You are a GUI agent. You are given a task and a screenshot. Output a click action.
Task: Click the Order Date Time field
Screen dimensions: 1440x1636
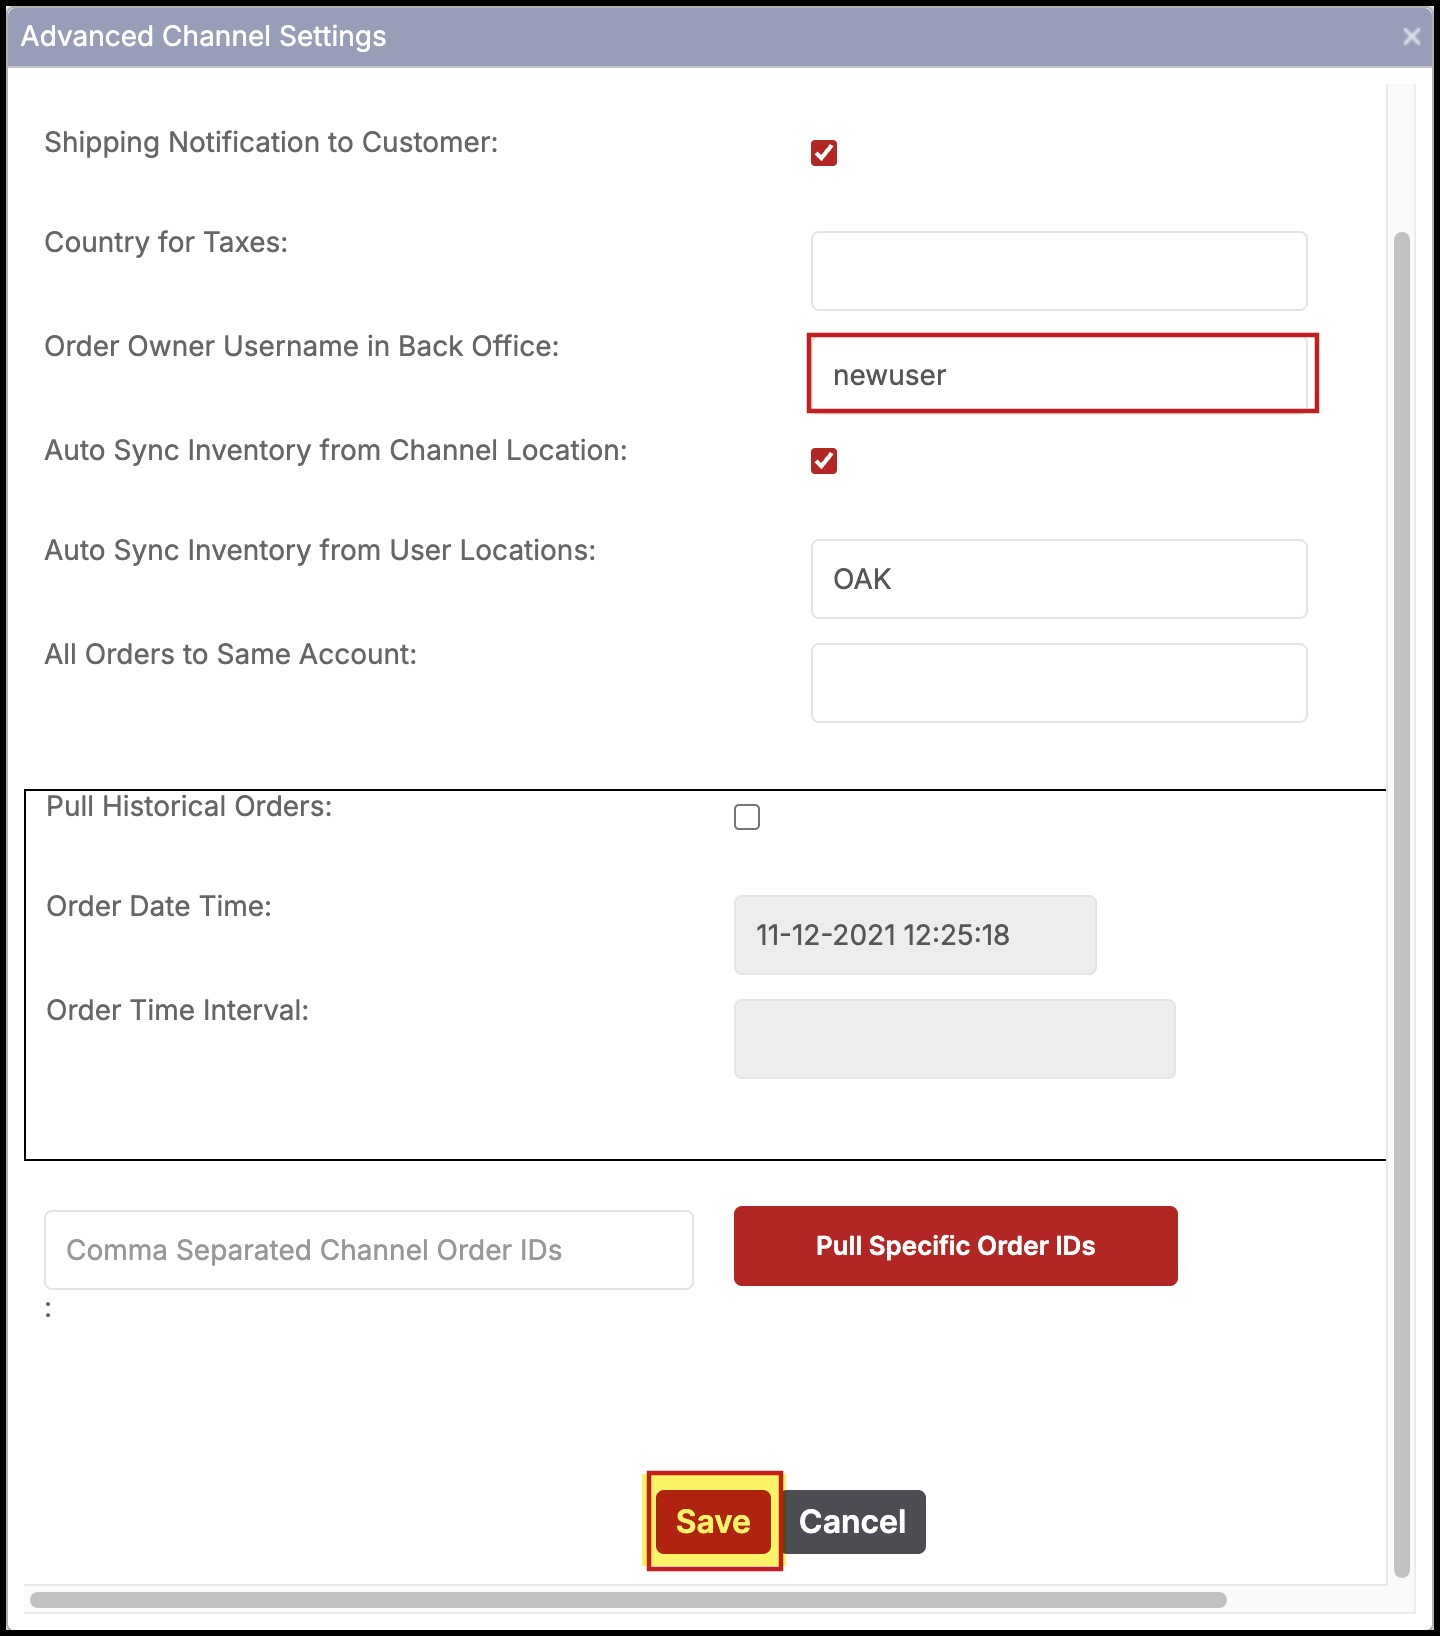click(x=915, y=935)
